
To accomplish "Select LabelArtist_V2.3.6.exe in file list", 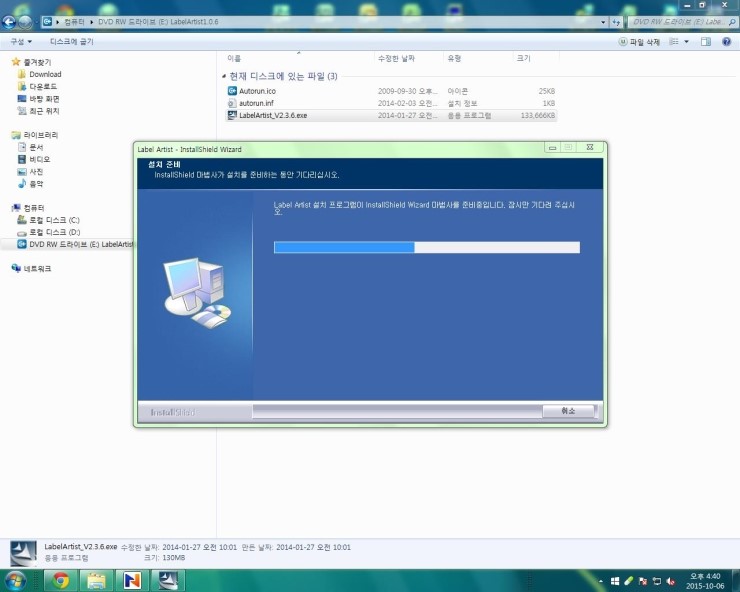I will coord(272,115).
